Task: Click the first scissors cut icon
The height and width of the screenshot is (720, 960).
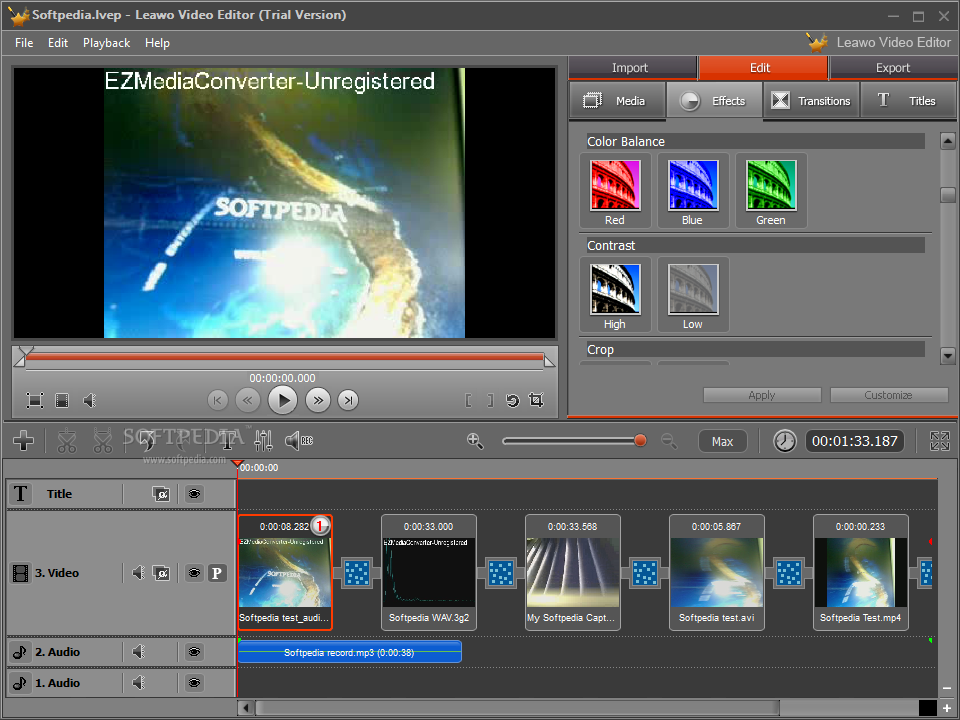Action: coord(67,440)
